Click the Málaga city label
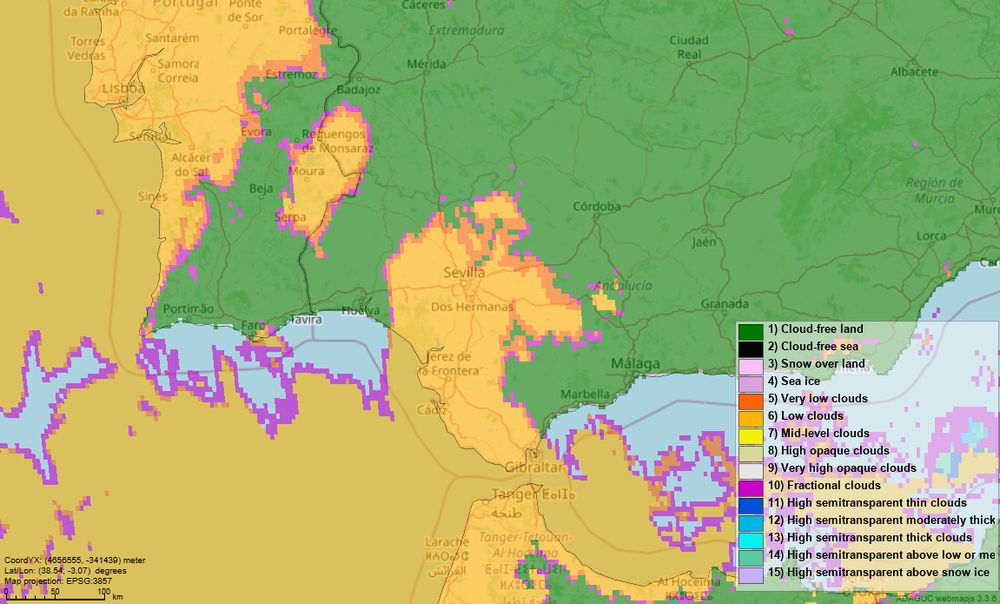Screen dimensions: 1000x604 [635, 364]
